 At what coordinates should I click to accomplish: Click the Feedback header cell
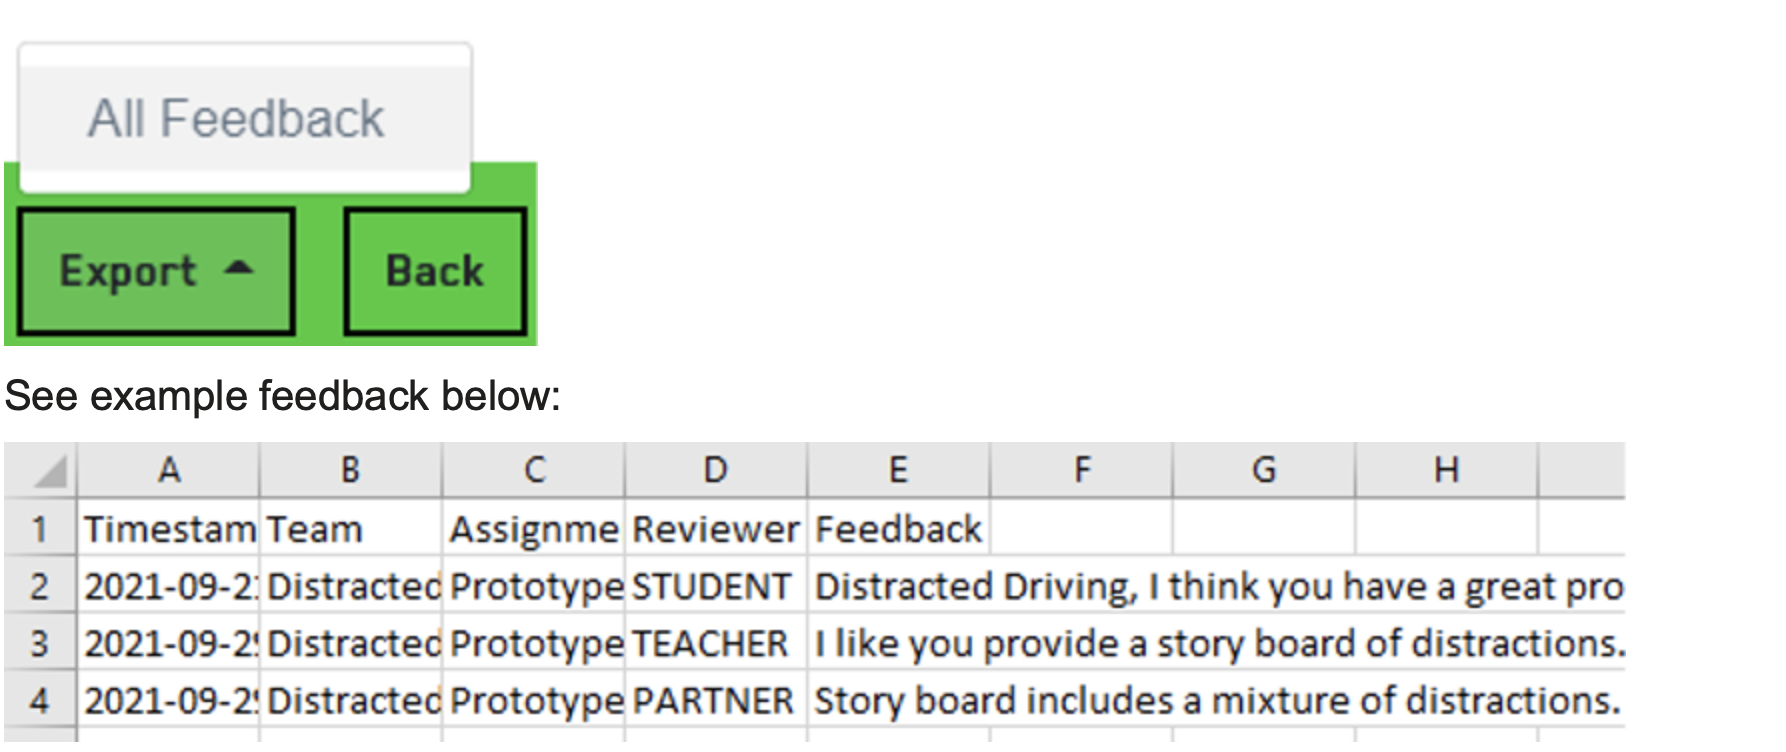click(x=898, y=529)
